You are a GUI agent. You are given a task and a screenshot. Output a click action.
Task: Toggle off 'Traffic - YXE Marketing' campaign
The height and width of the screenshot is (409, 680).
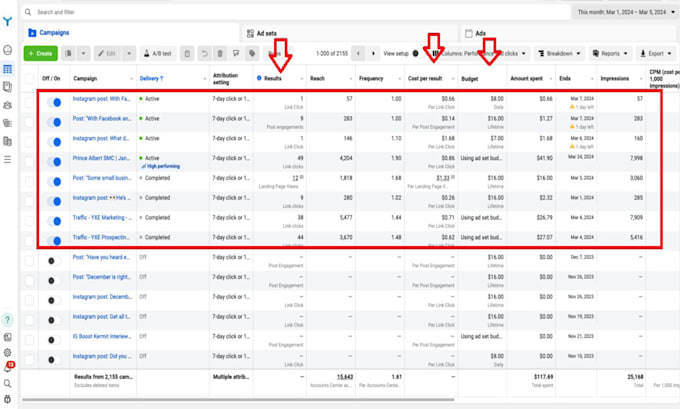click(54, 221)
